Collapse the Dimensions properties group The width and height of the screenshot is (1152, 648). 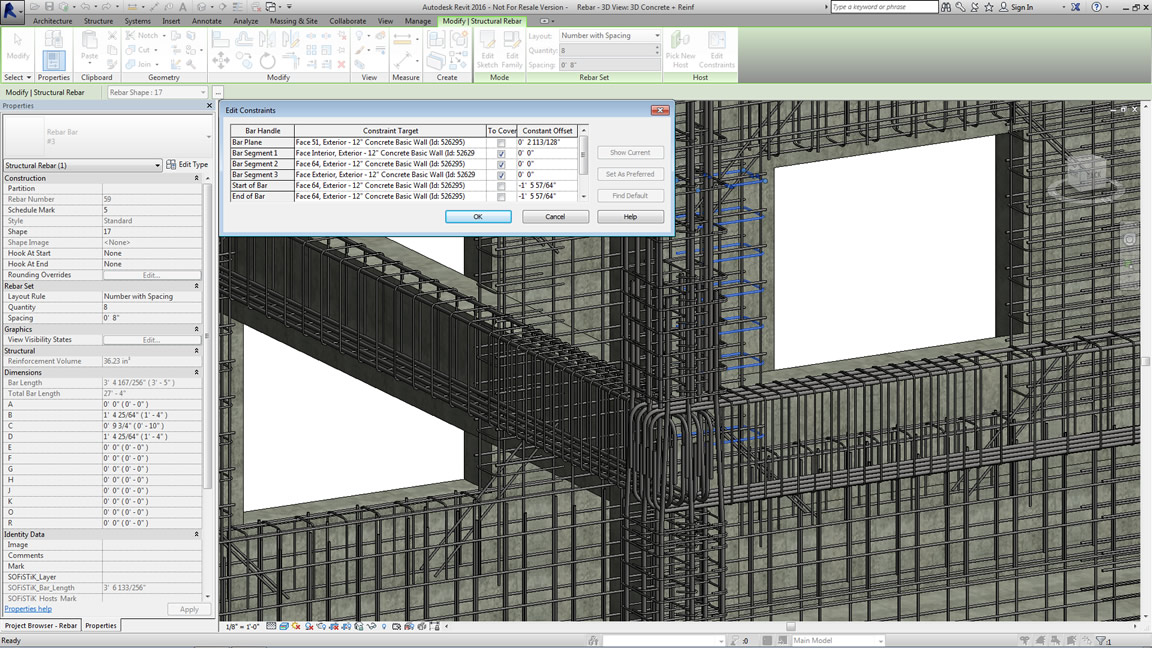point(196,372)
